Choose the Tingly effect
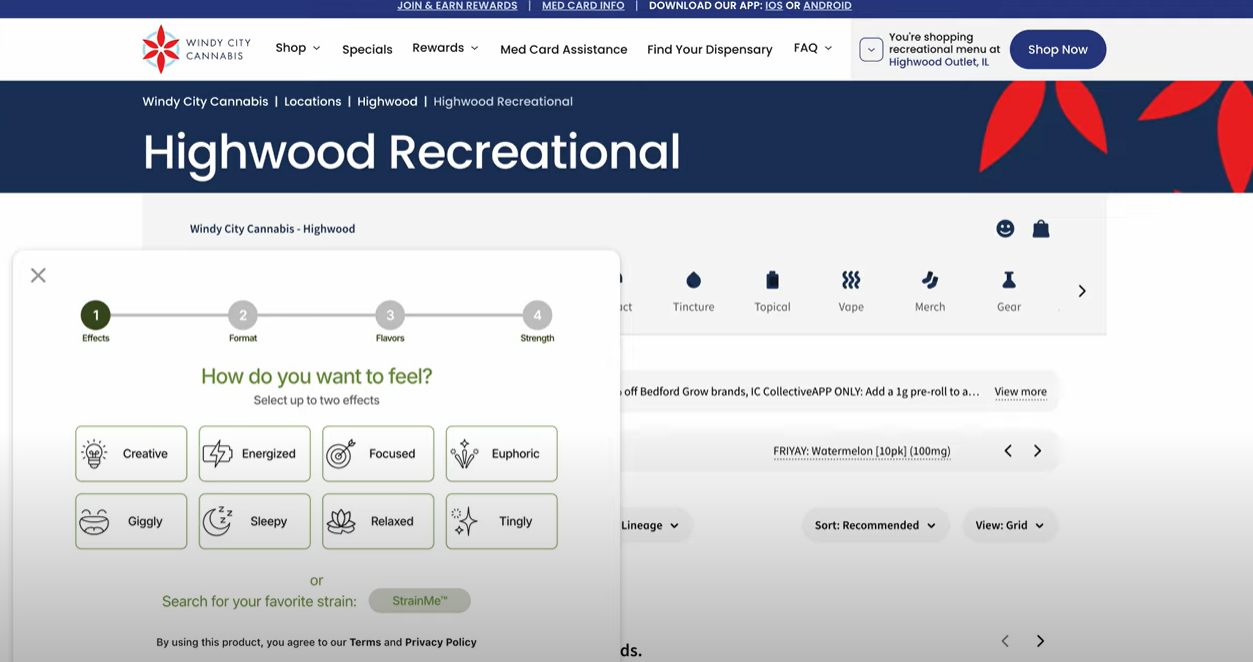1253x662 pixels. 501,521
